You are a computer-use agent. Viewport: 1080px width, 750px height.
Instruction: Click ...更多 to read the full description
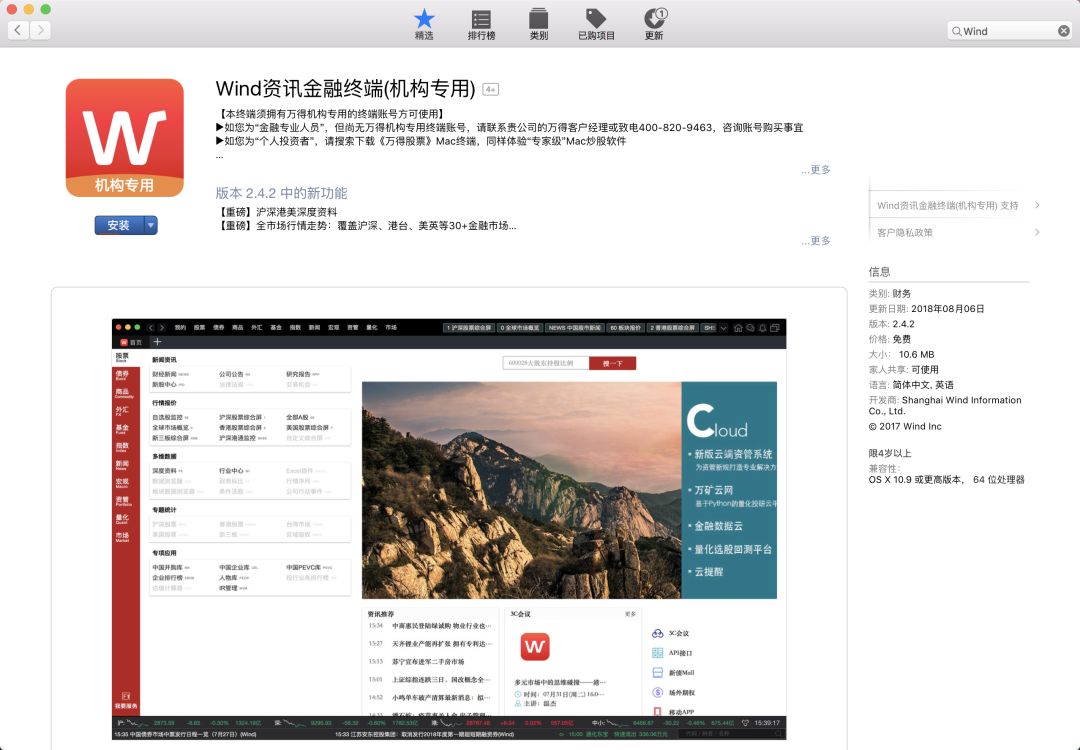[814, 170]
